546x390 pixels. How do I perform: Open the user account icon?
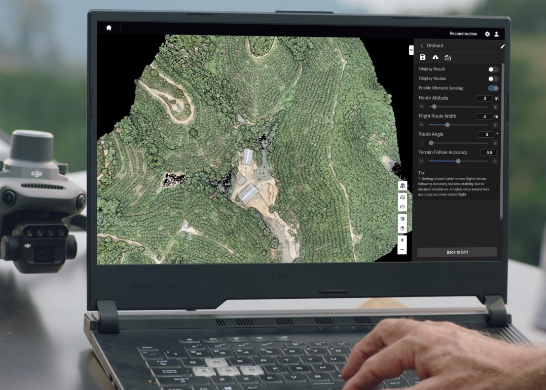click(497, 34)
